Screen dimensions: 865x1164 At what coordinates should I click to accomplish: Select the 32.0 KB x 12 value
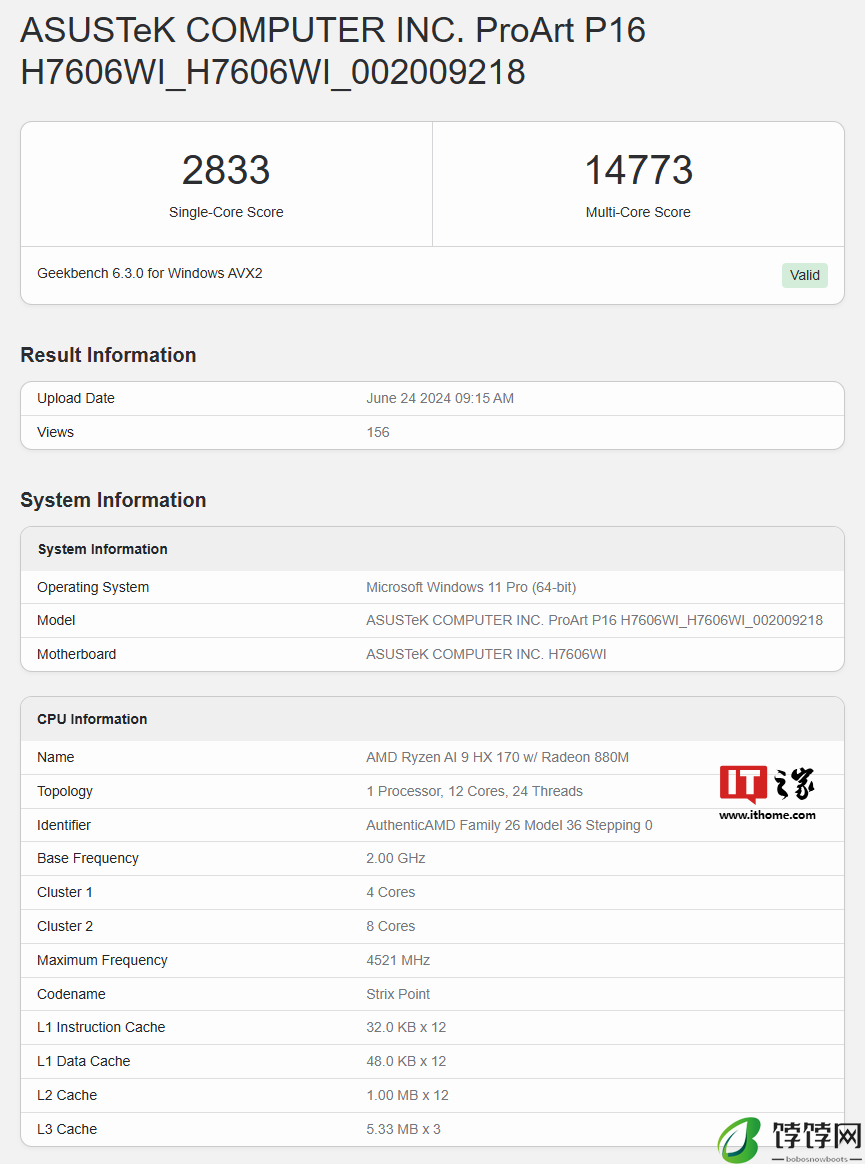(406, 1027)
